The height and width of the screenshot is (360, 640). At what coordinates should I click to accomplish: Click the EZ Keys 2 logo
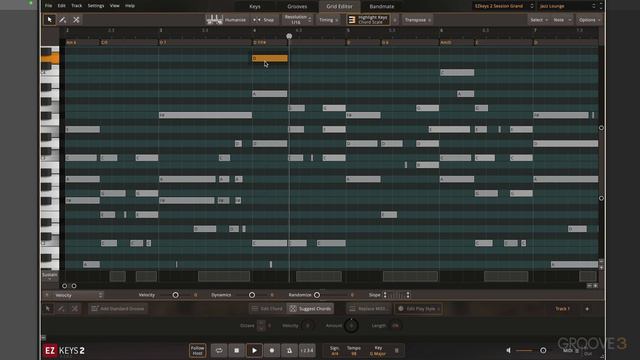point(64,351)
